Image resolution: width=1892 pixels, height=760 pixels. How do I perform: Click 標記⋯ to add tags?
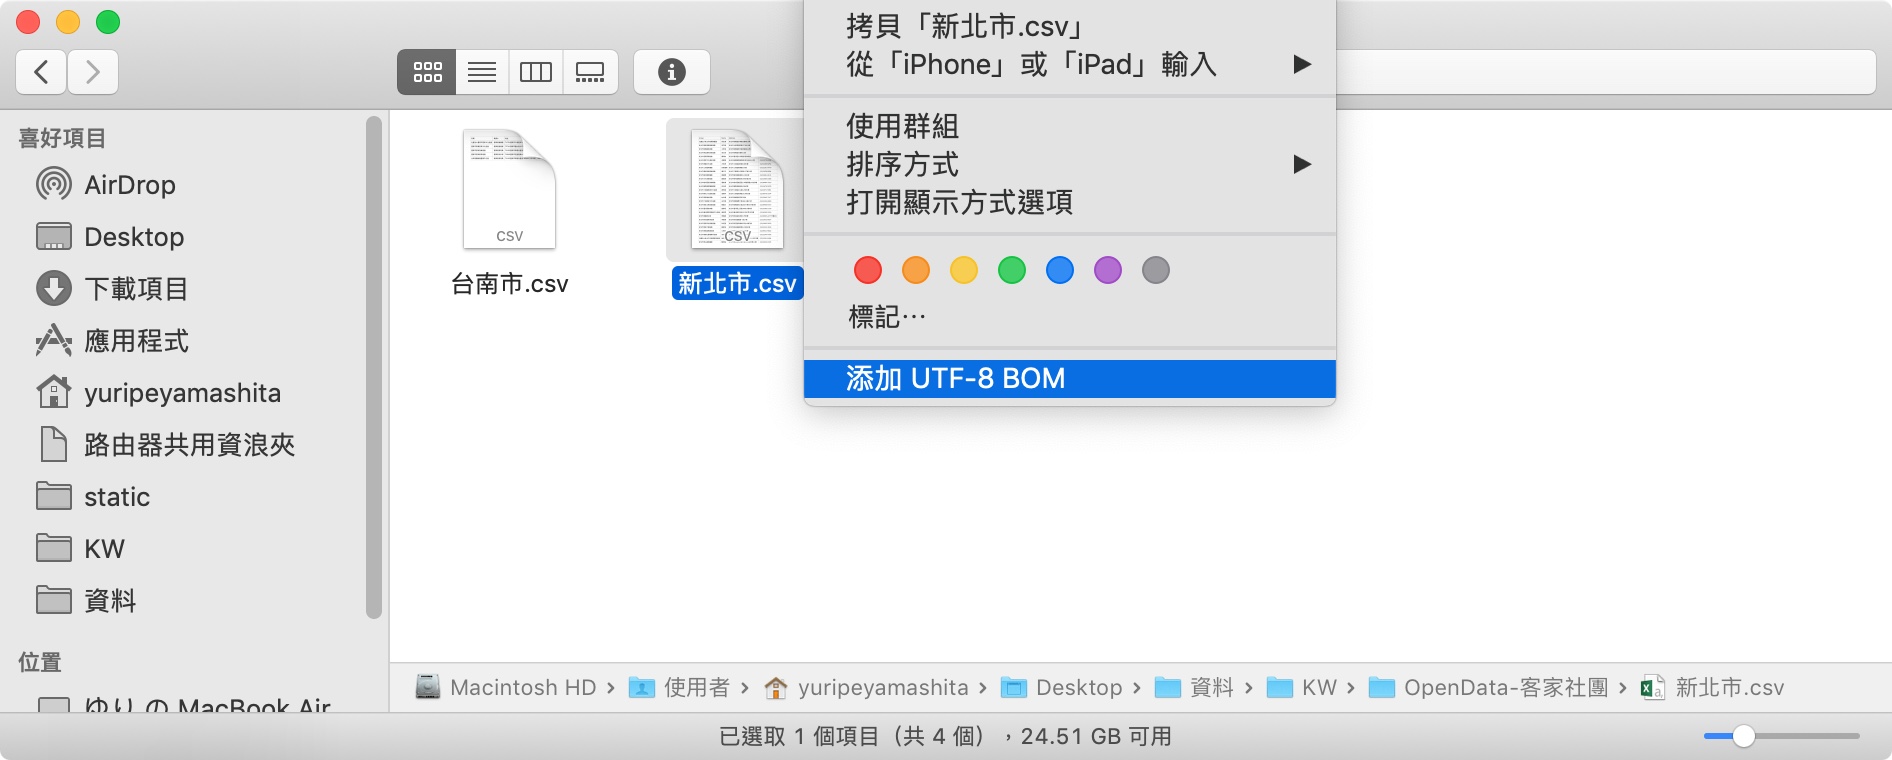coord(887,317)
